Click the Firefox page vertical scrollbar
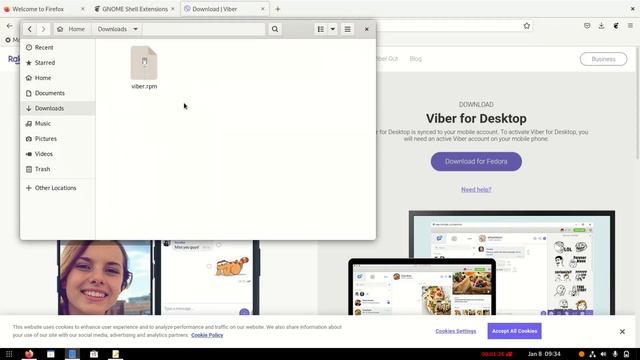The image size is (640, 360). pos(637,102)
